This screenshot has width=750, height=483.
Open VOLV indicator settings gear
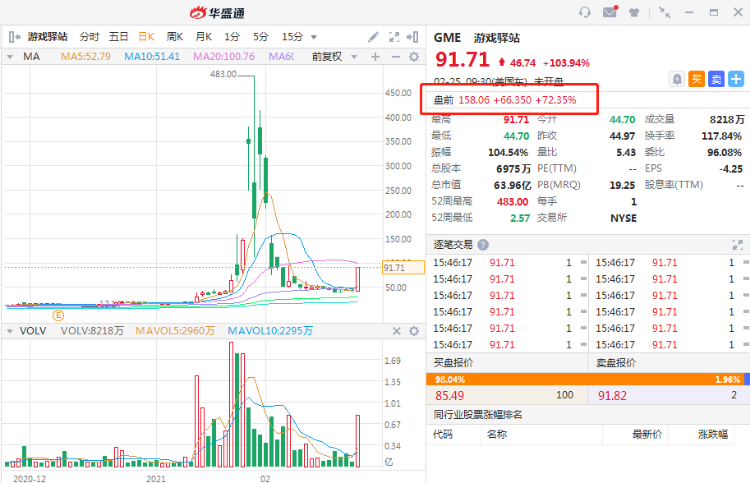pos(414,331)
